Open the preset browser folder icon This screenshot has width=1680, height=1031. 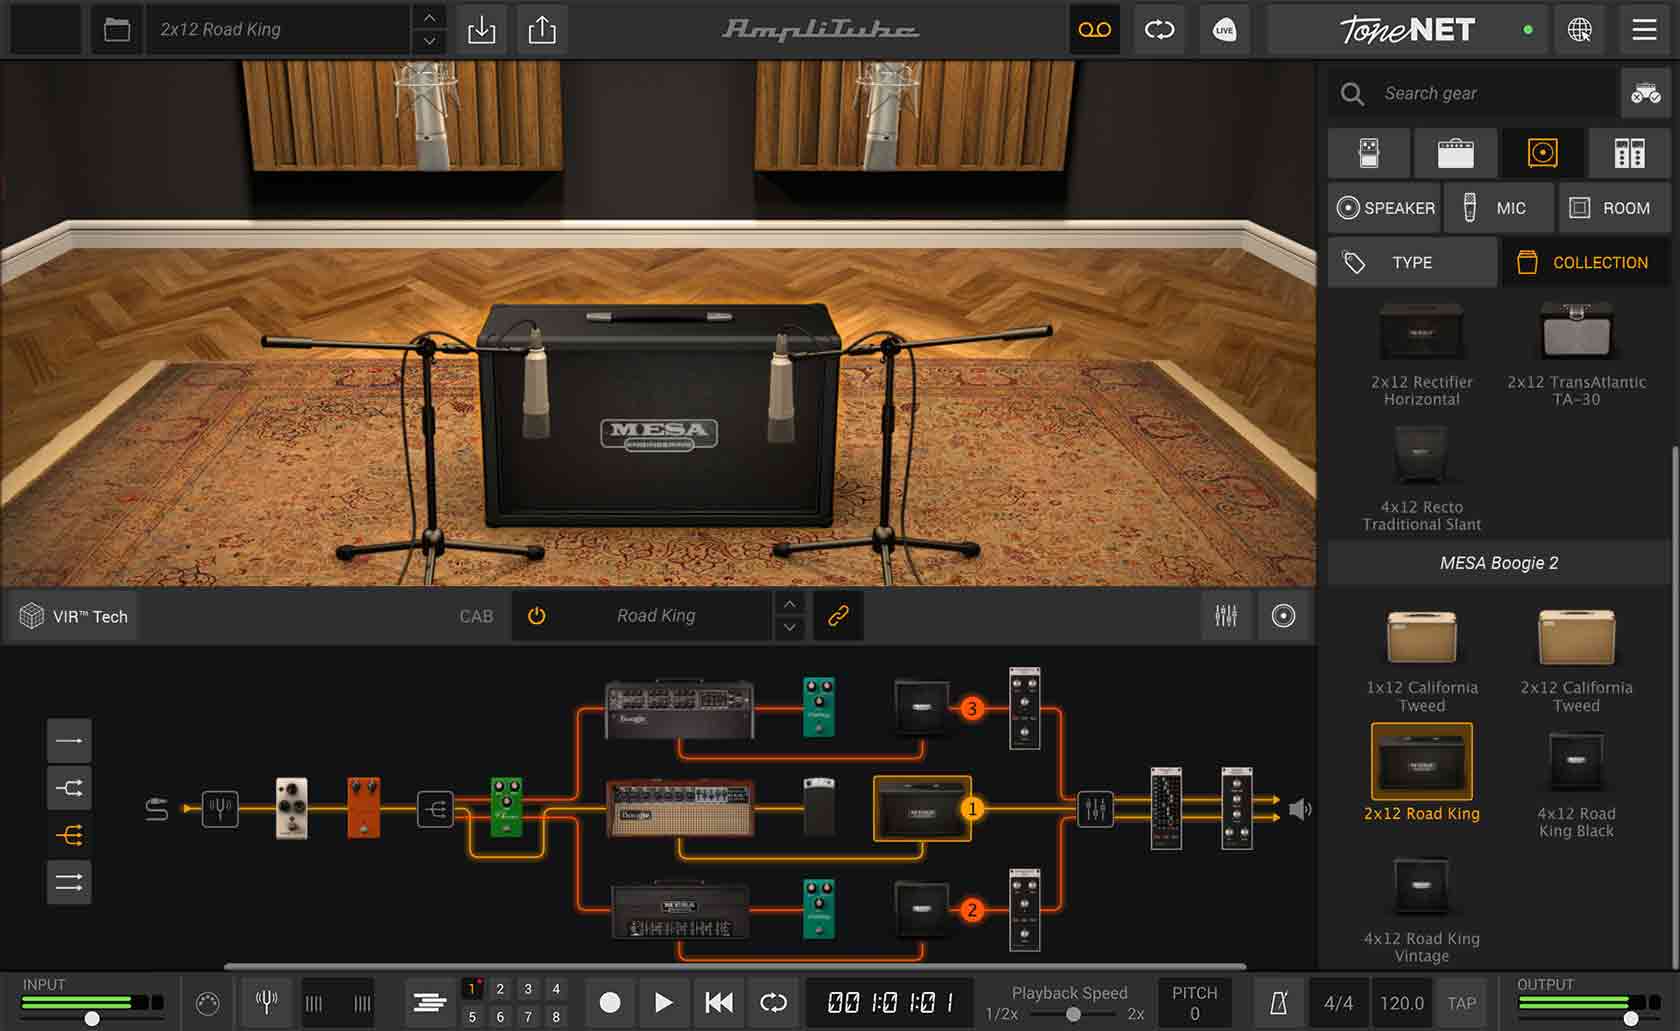point(117,30)
